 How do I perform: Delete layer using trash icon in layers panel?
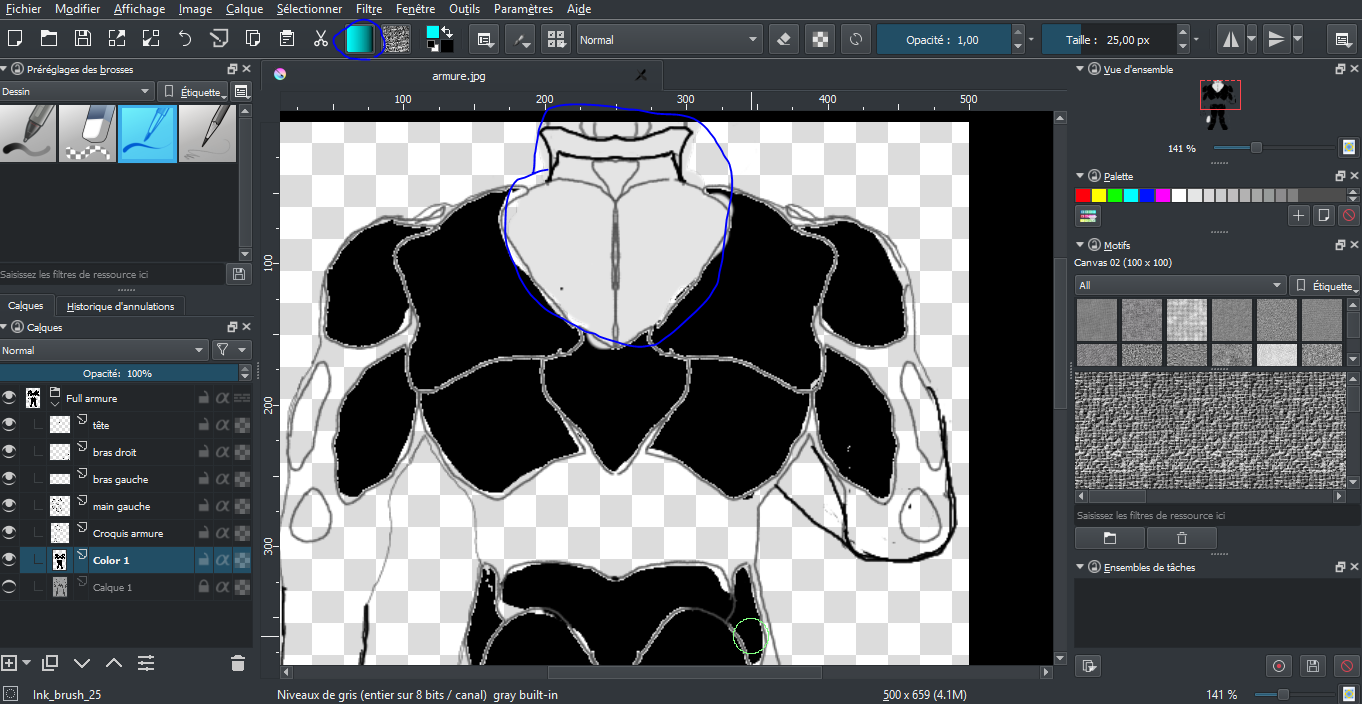(x=237, y=663)
